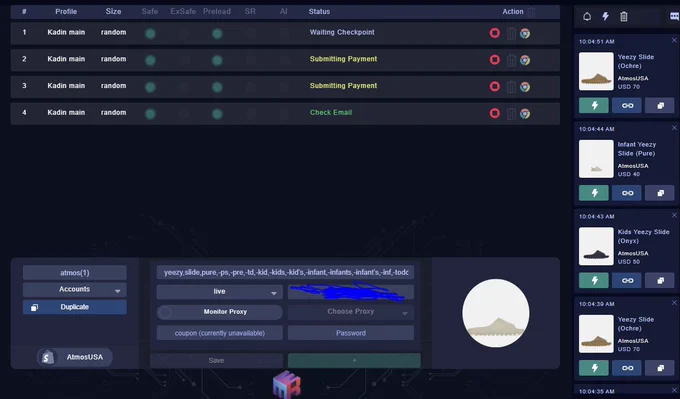Click the coupon input field
This screenshot has width=680, height=399.
tap(219, 333)
